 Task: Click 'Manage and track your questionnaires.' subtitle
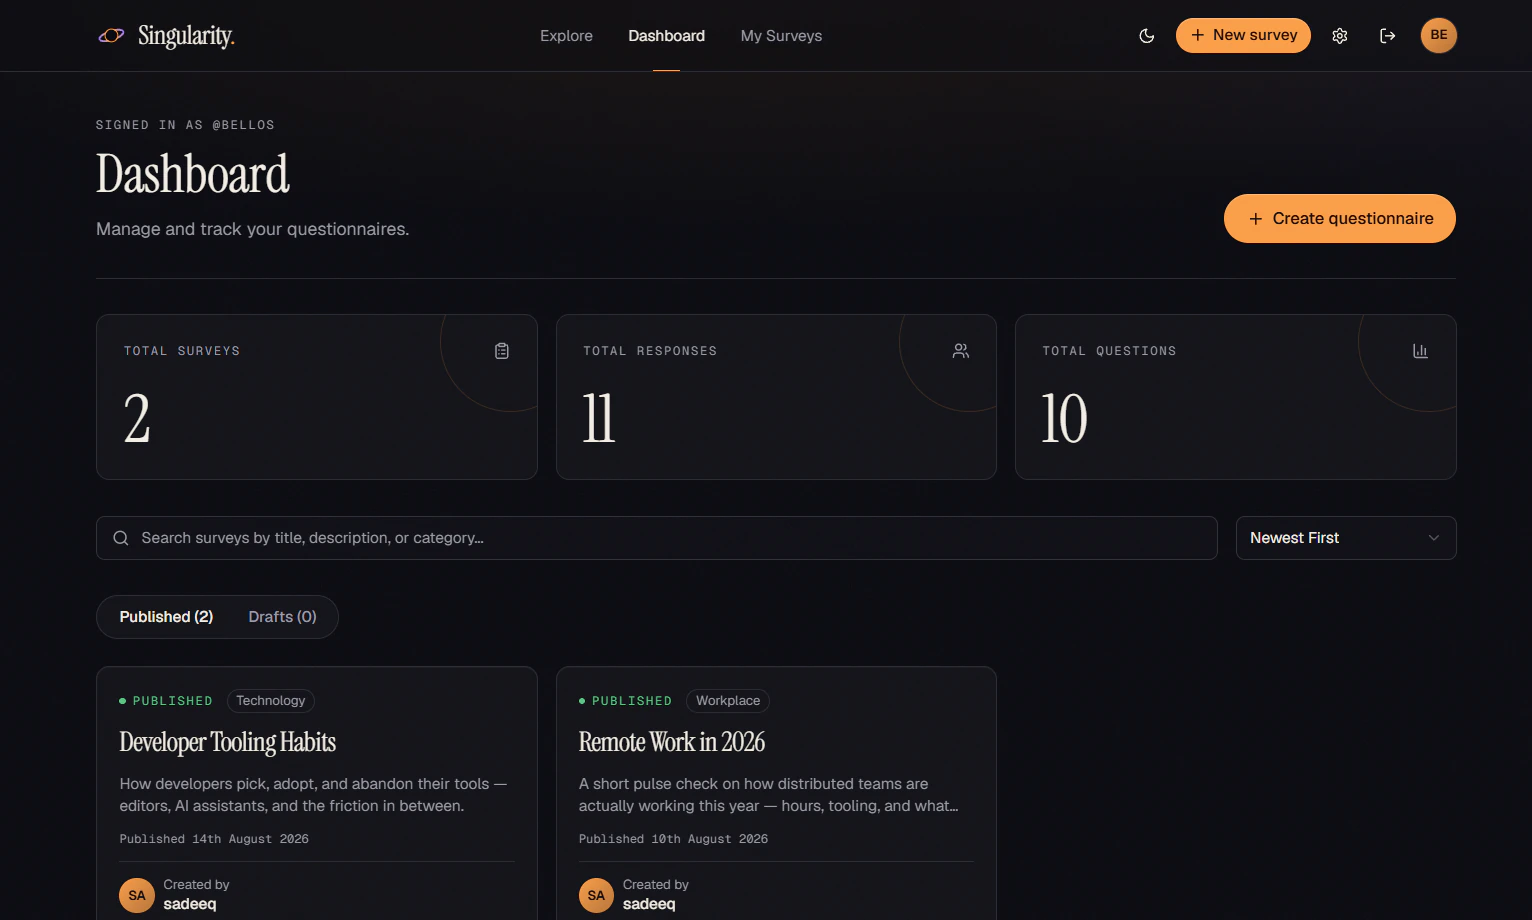tap(253, 229)
